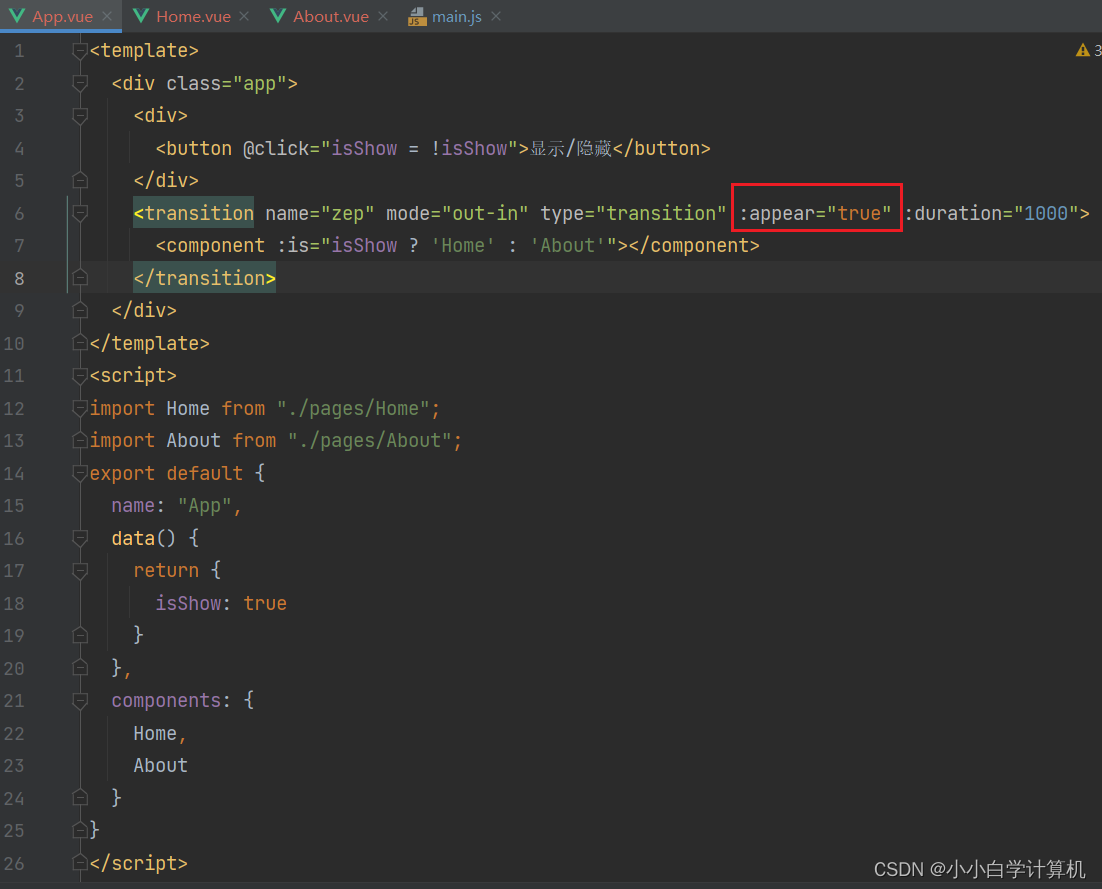The height and width of the screenshot is (889, 1102).
Task: Click the Vue icon on App.vue tab
Action: (x=17, y=15)
